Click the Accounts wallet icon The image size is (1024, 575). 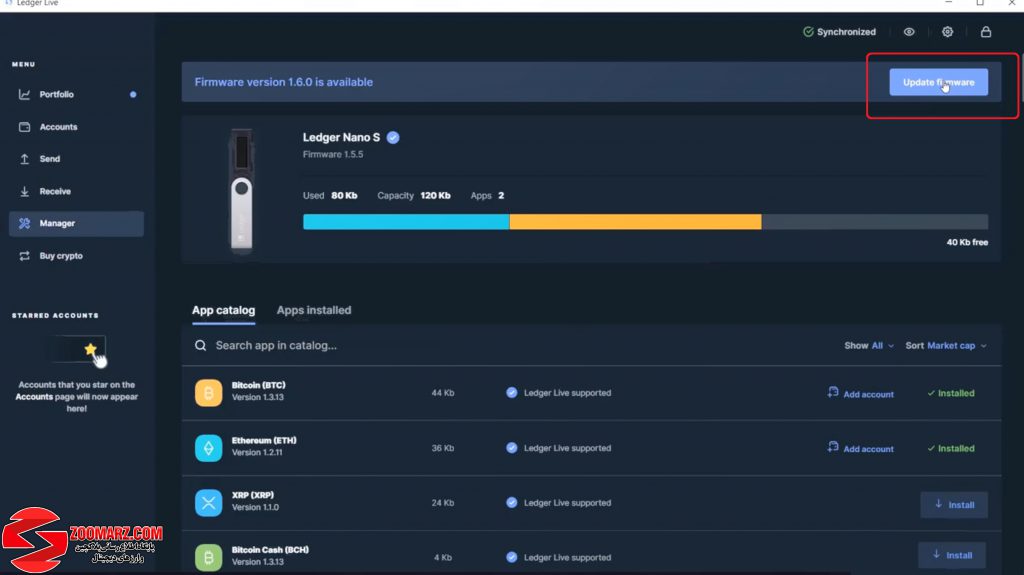click(24, 127)
